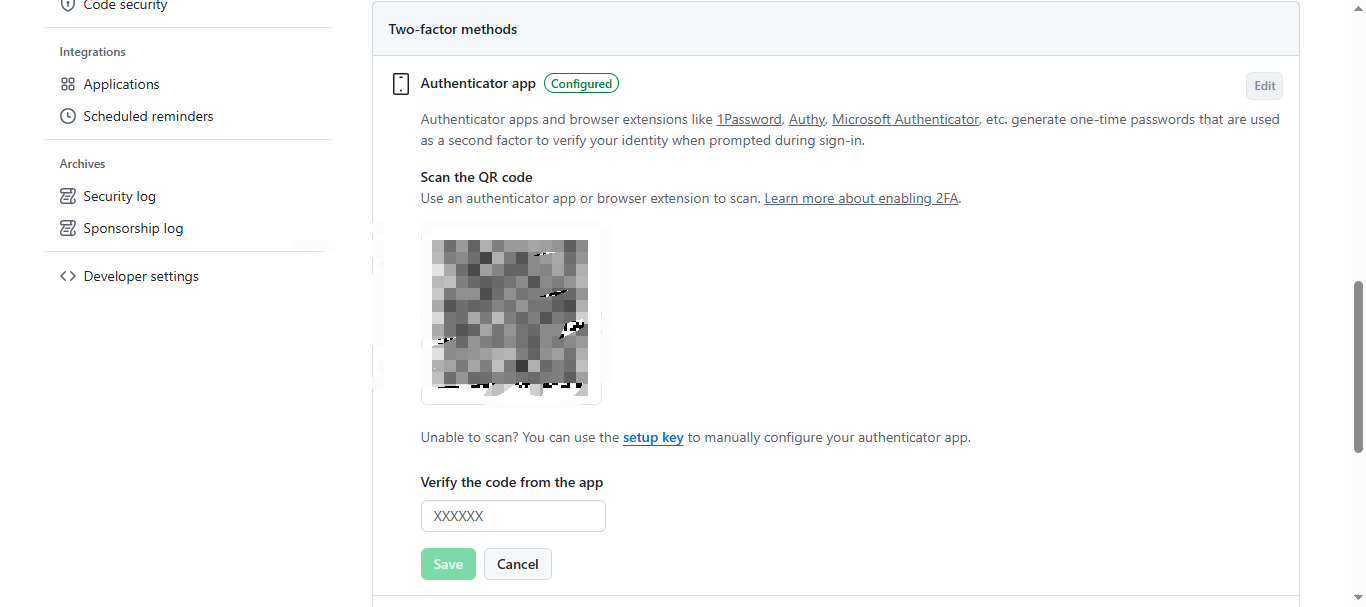This screenshot has height=607, width=1366.
Task: Click the Scheduled reminders clock icon
Action: click(x=68, y=117)
